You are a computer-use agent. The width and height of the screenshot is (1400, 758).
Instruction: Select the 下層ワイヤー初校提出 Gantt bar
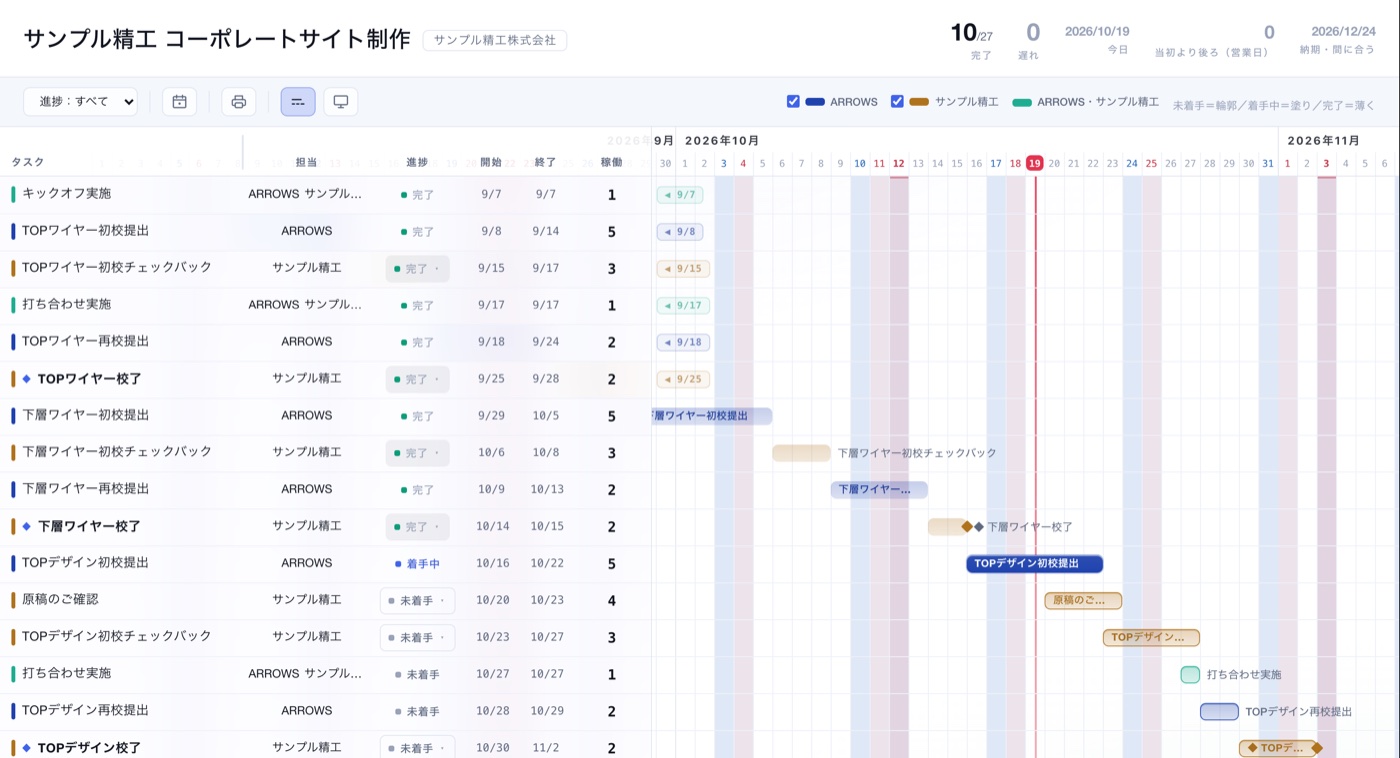[x=712, y=416]
